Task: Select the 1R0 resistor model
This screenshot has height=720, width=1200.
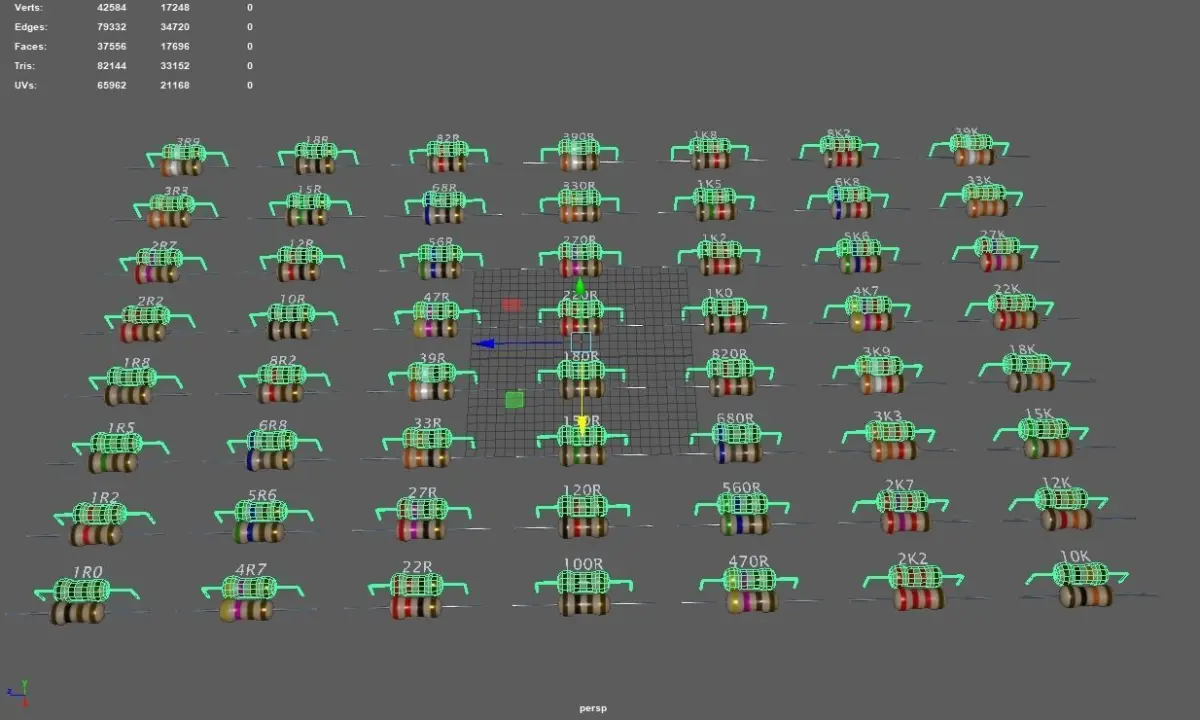Action: pyautogui.click(x=80, y=601)
